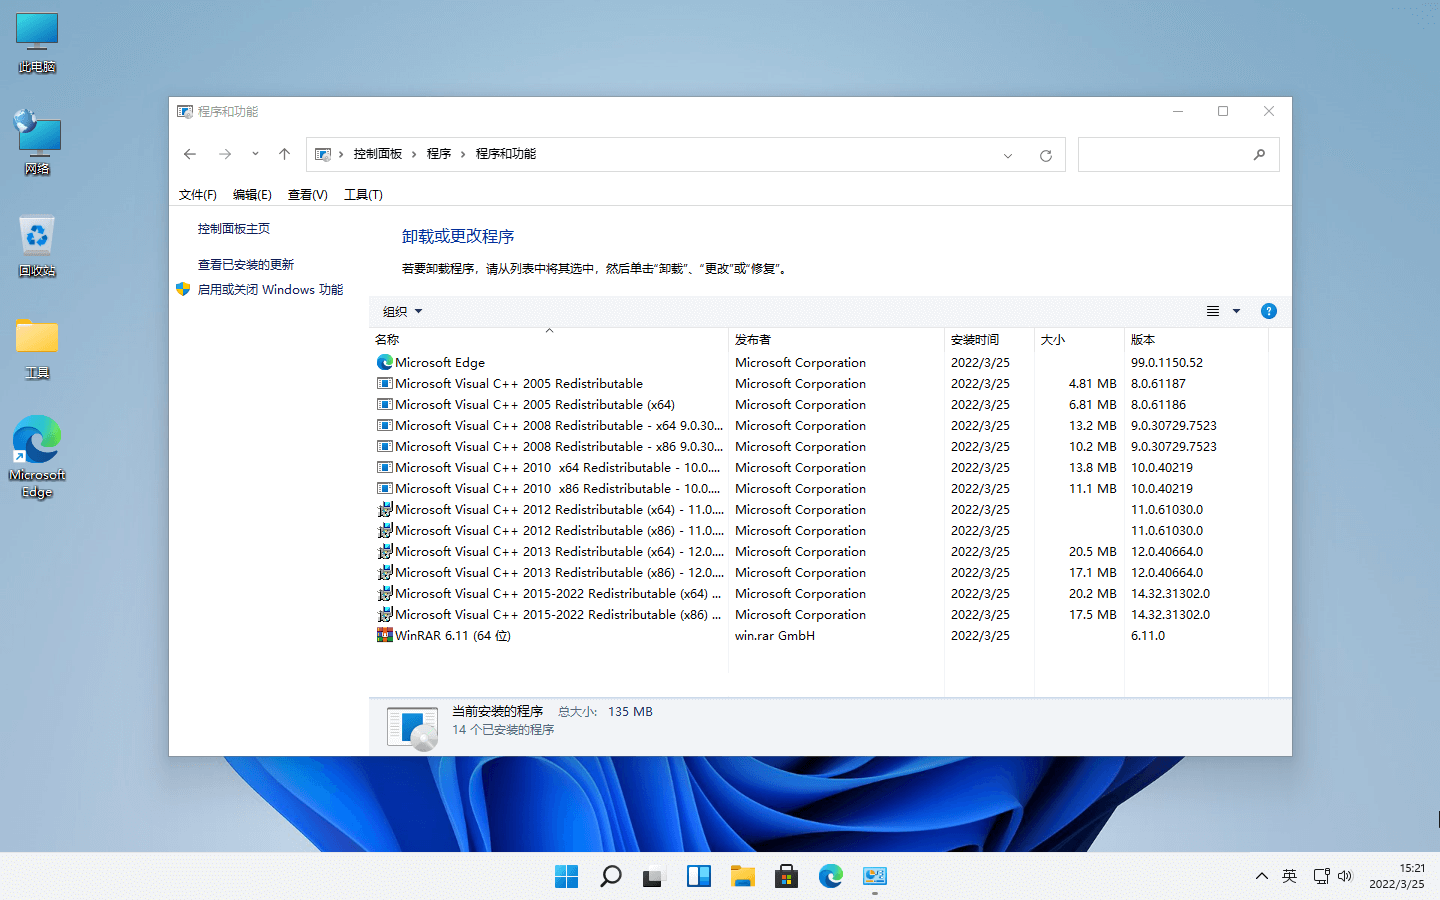
Task: Click the refresh icon in address bar
Action: [1045, 155]
